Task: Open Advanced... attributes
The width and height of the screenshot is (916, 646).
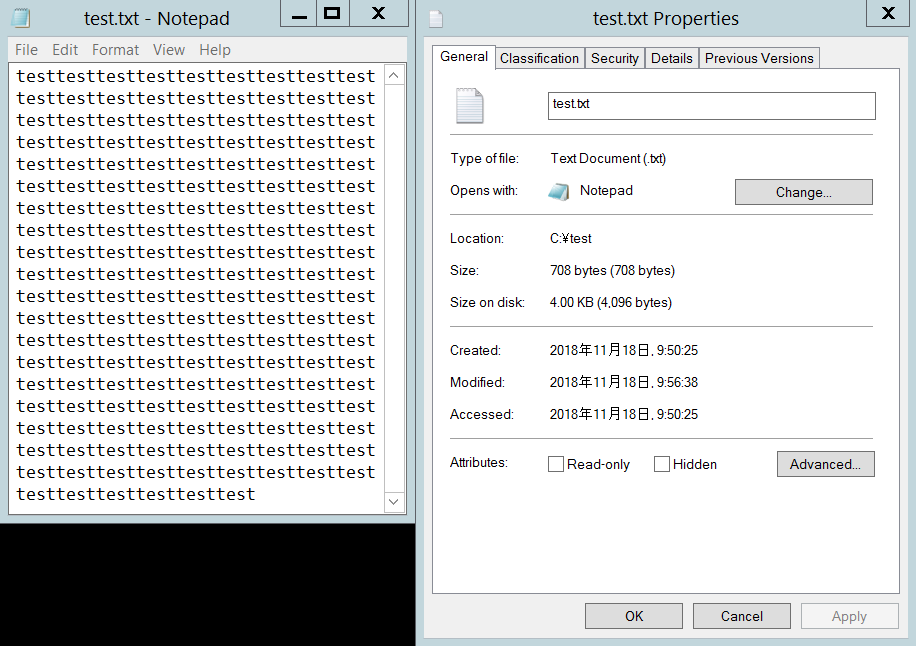Action: [825, 464]
